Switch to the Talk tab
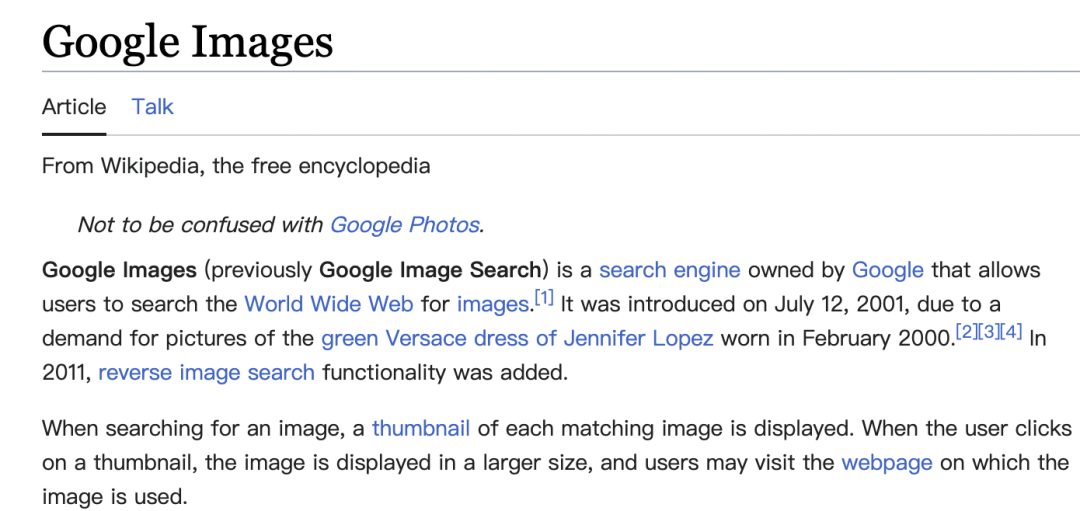1080x511 pixels. click(152, 107)
